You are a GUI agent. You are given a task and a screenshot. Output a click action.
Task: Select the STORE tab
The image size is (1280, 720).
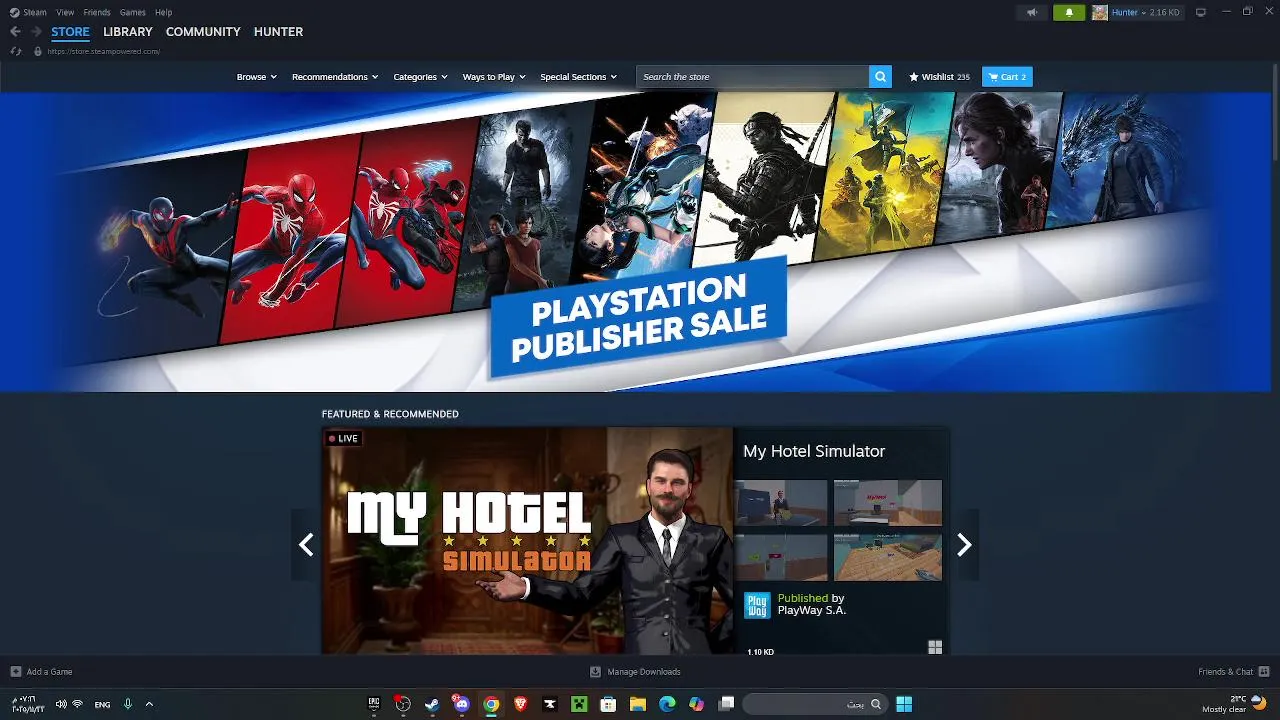pos(70,32)
